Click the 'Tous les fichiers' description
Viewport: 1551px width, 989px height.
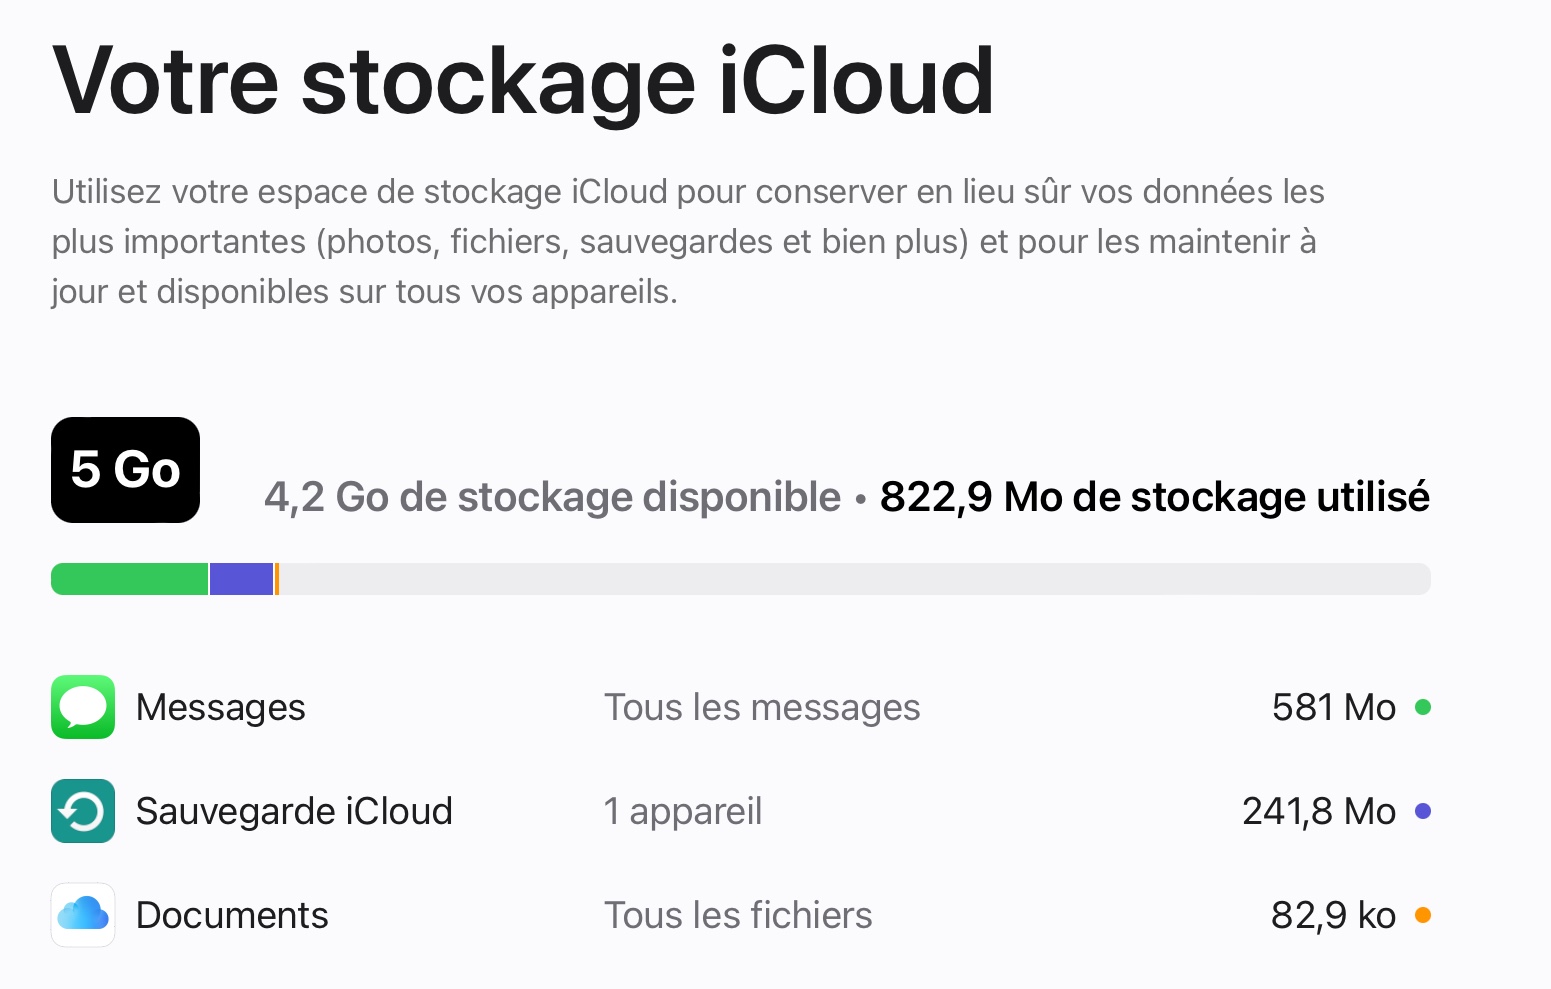738,915
